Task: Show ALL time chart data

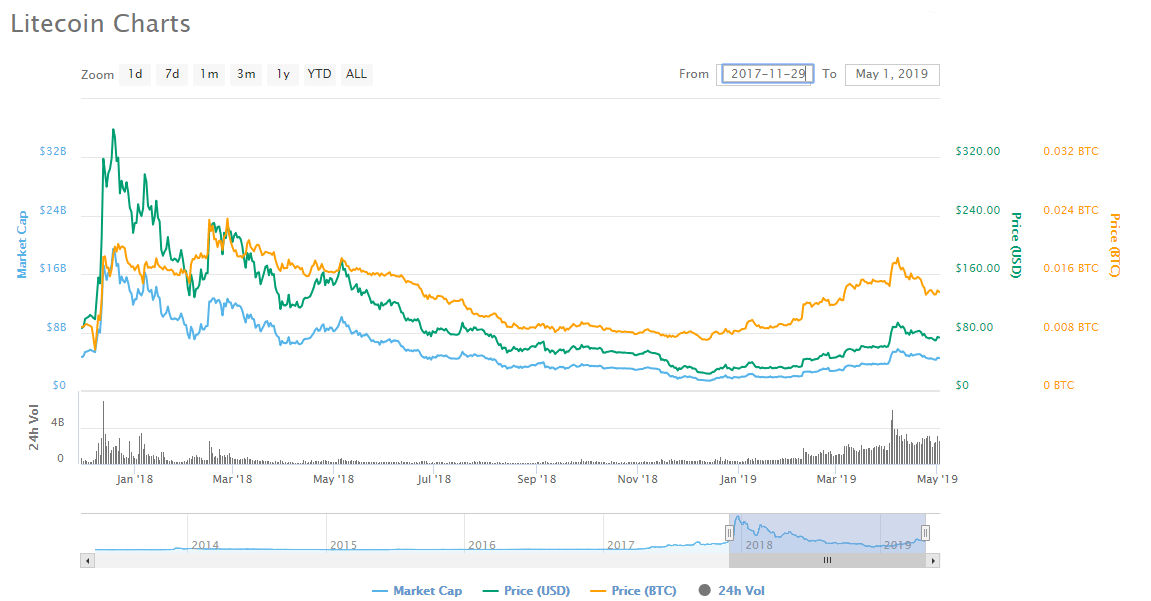Action: [x=356, y=74]
